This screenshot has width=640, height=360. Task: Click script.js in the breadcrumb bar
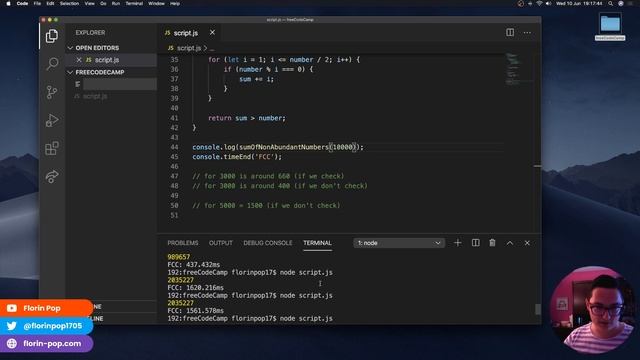[x=189, y=48]
